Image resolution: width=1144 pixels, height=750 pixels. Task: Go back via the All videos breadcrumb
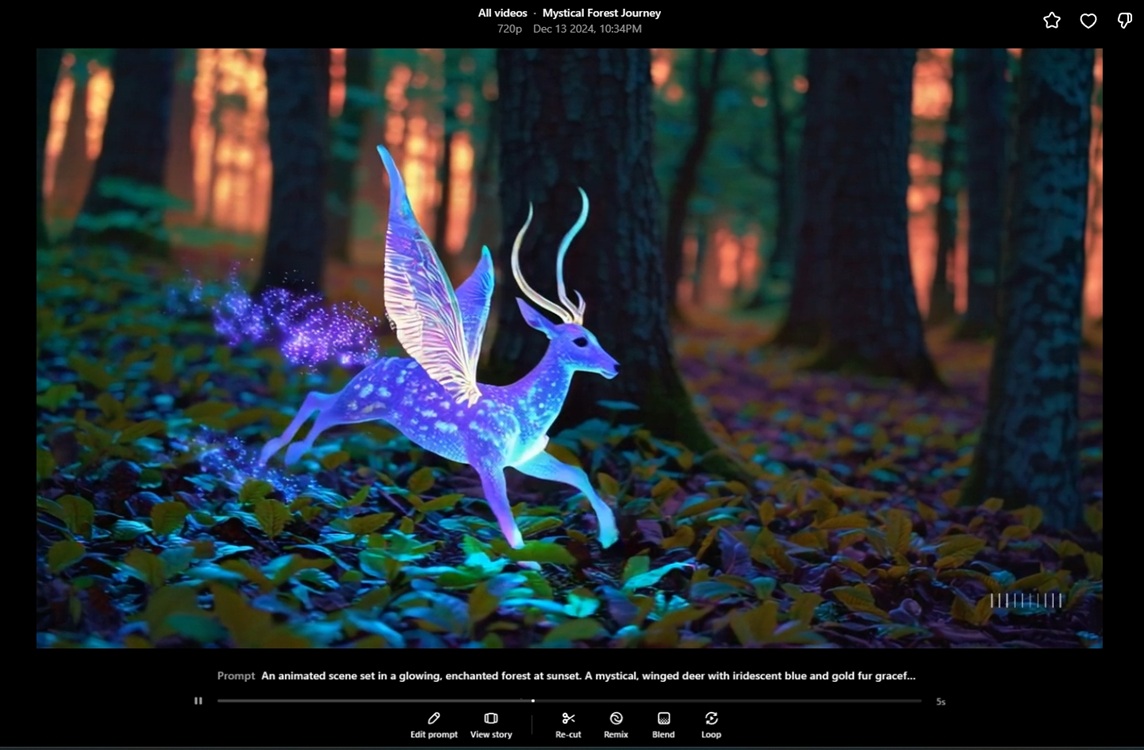point(501,13)
